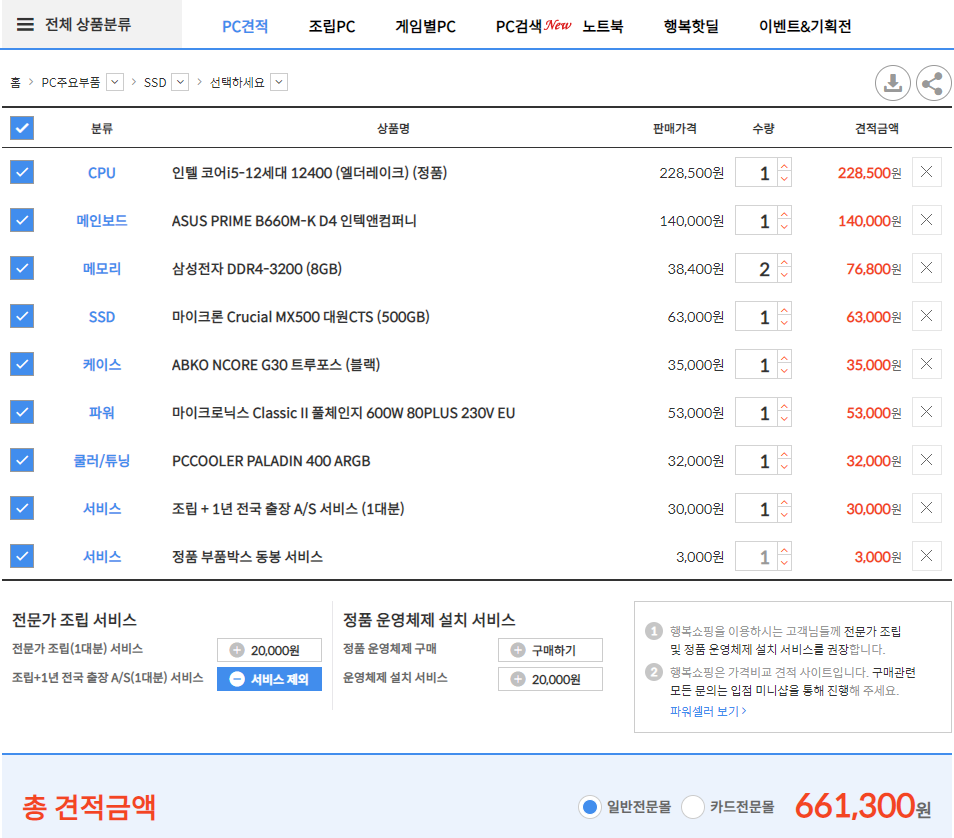Viewport: 954px width, 838px height.
Task: Click the share estimate icon
Action: [933, 83]
